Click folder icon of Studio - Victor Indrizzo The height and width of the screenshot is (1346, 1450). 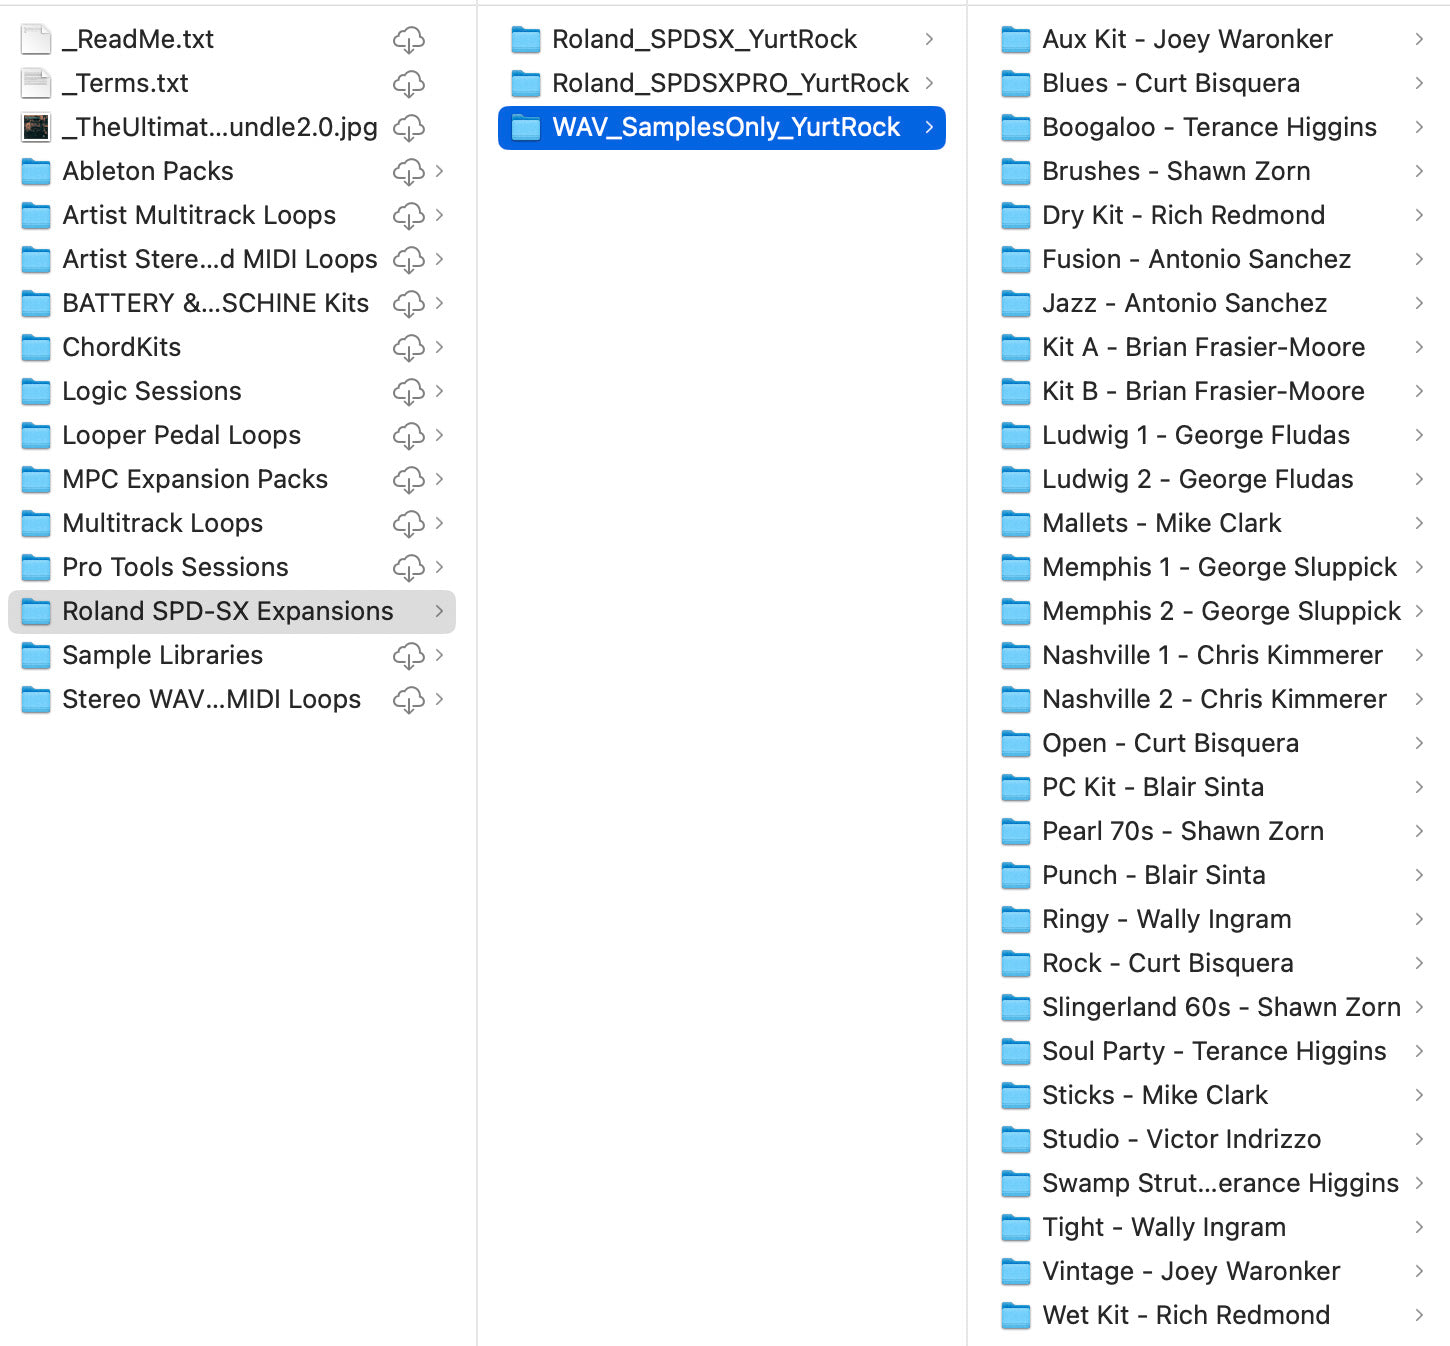point(1016,1139)
